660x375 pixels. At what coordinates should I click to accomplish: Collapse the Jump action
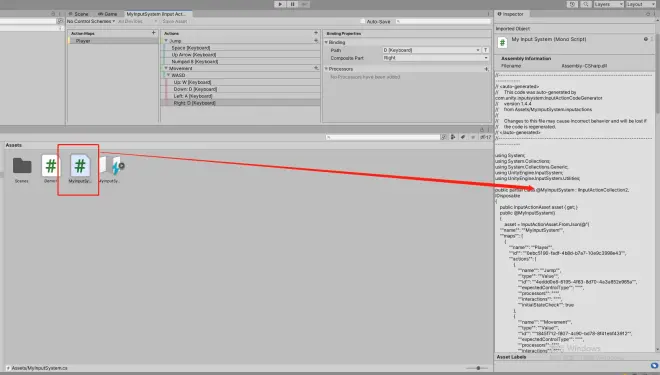166,41
